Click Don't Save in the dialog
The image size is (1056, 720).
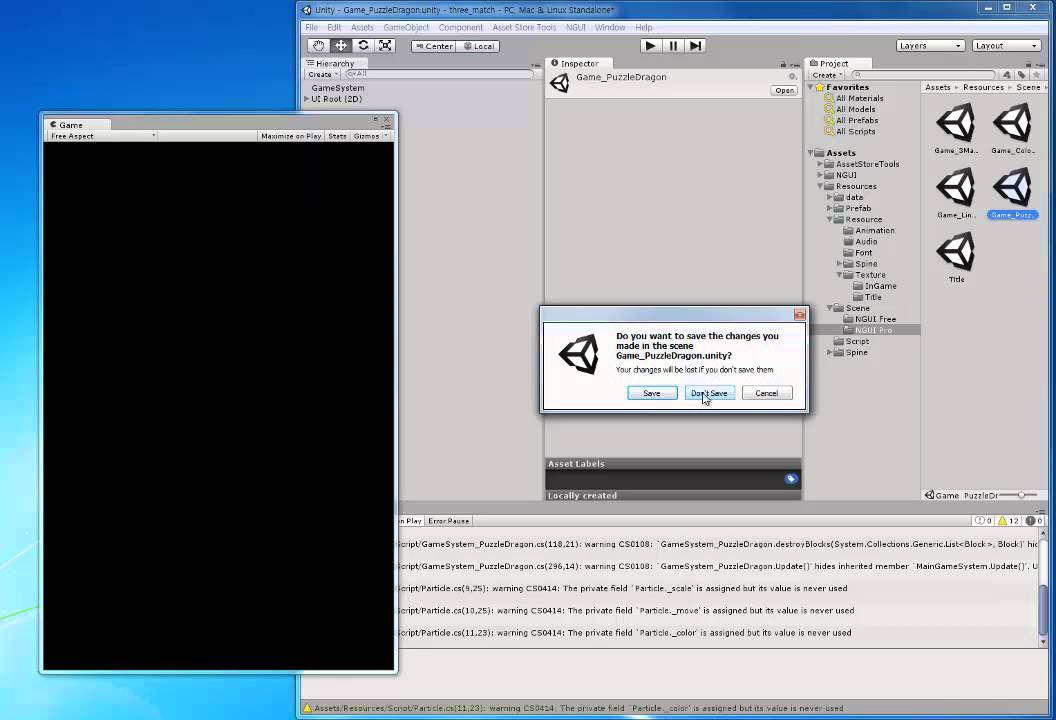(x=709, y=393)
